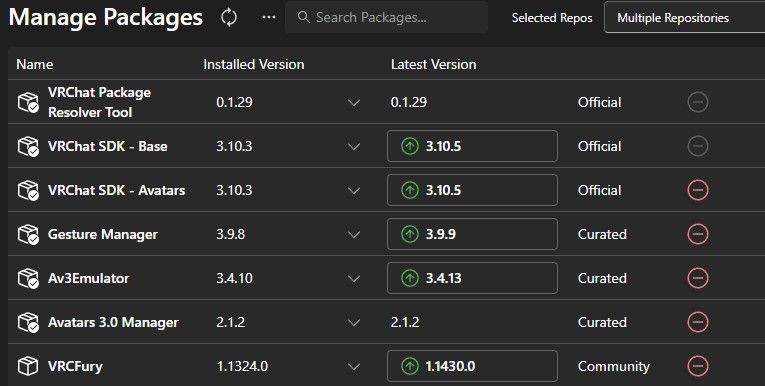Open the Multiple Repositories dropdown

coord(684,18)
